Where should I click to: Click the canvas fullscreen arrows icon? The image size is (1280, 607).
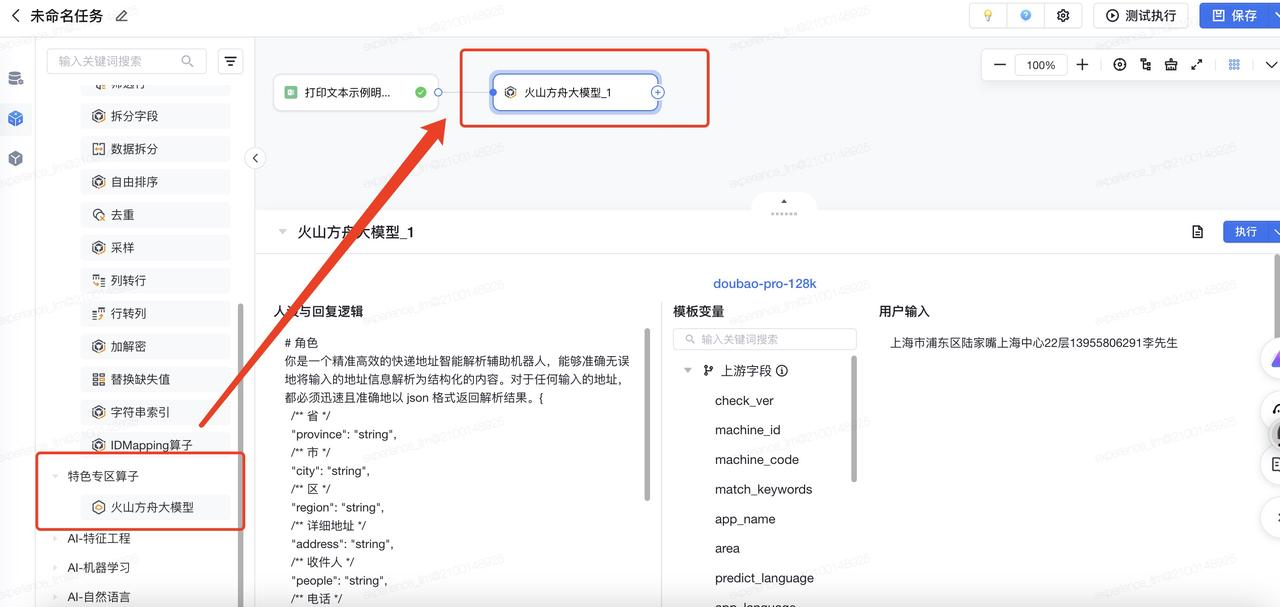click(x=1197, y=65)
